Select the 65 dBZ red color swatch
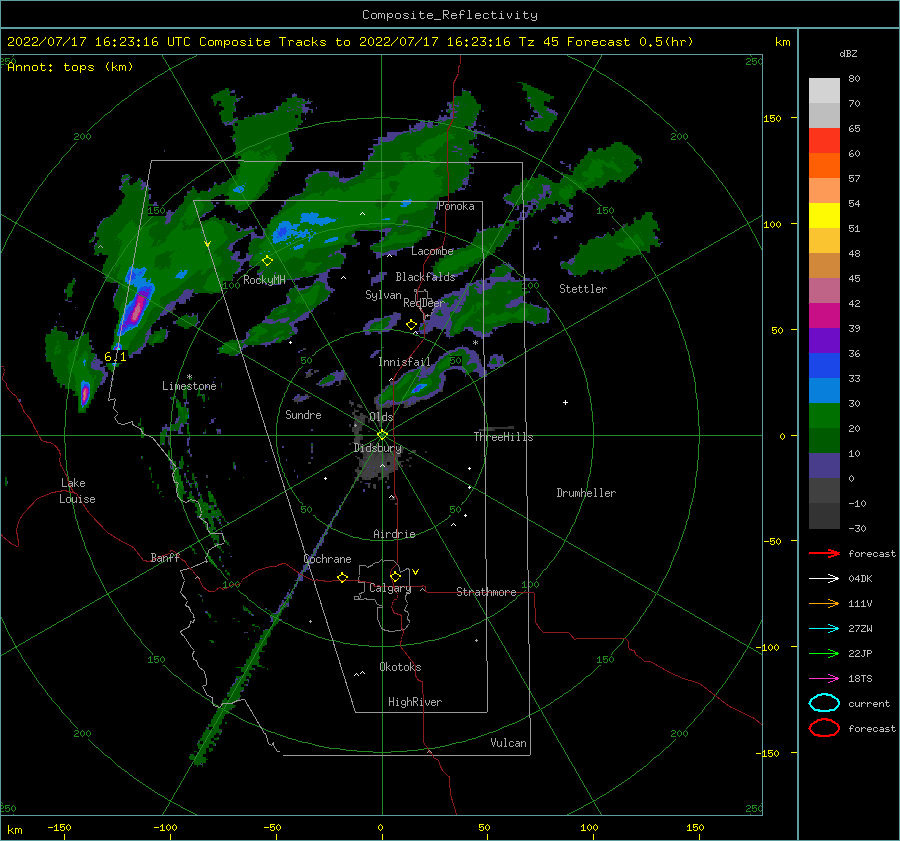 [824, 141]
